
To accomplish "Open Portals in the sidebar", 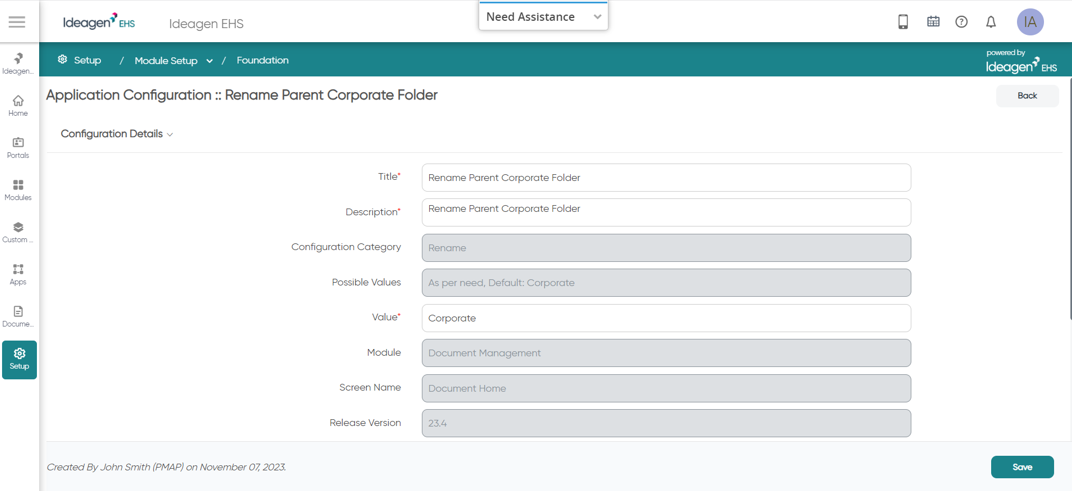I will [x=18, y=148].
